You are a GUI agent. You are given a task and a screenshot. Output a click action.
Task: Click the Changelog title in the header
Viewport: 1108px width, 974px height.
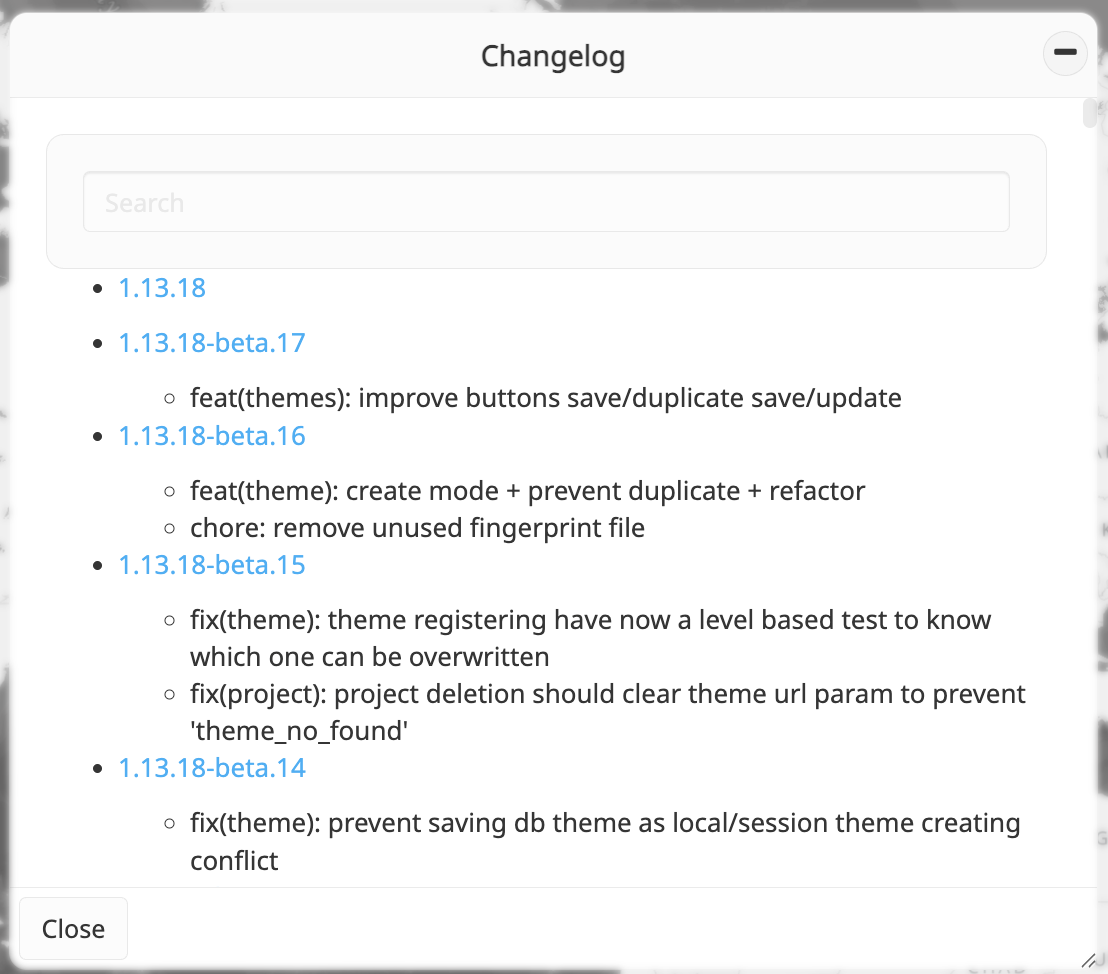553,56
